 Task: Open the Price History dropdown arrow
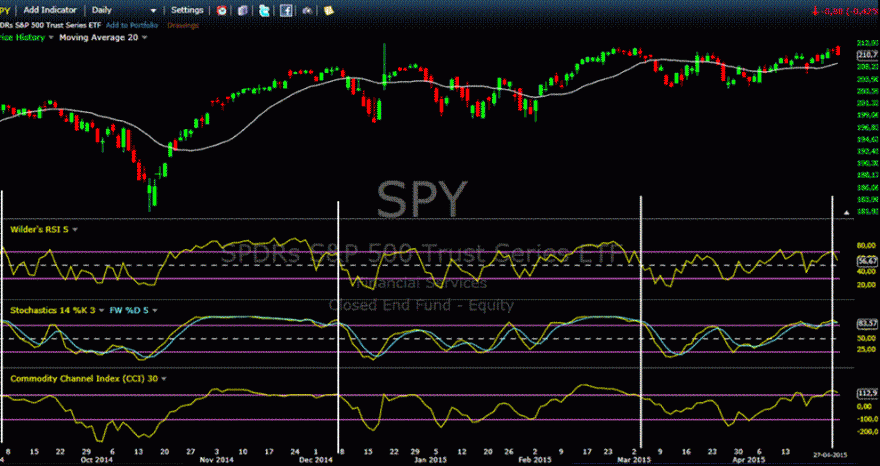[x=51, y=38]
